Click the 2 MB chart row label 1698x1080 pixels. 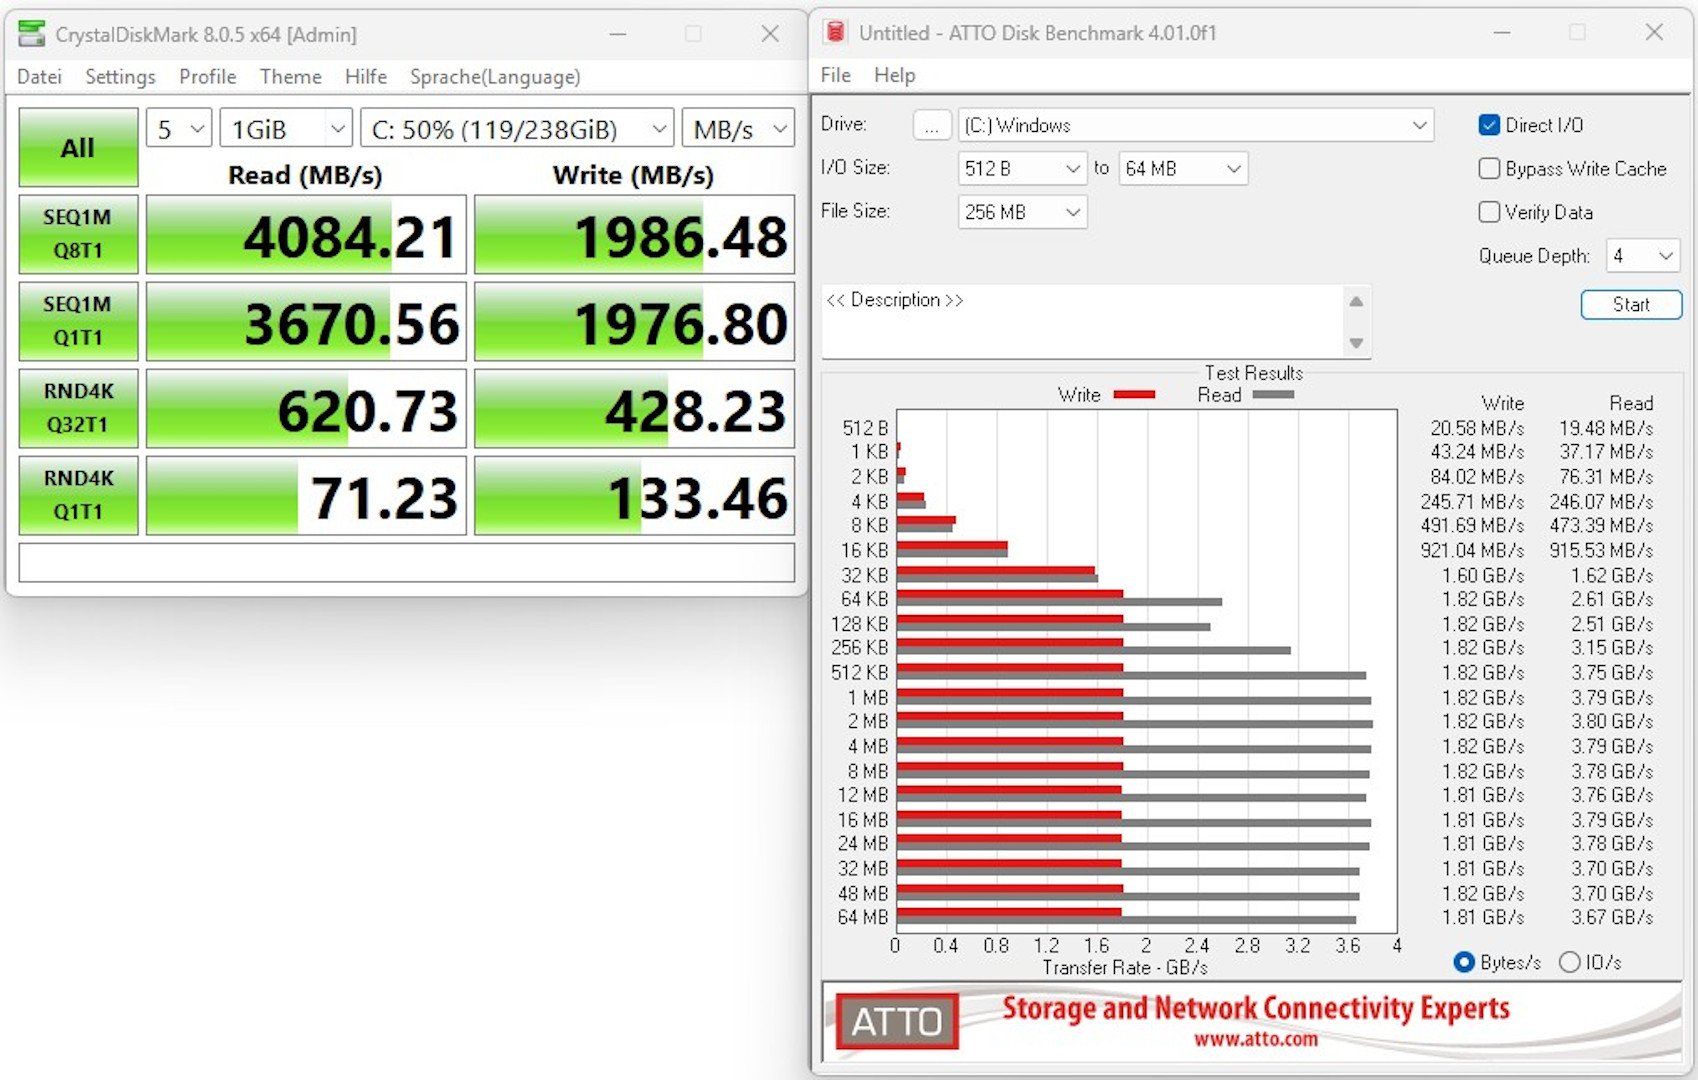(867, 721)
